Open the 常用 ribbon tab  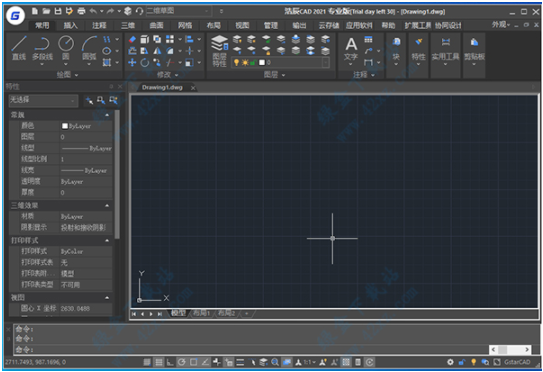pyautogui.click(x=42, y=25)
